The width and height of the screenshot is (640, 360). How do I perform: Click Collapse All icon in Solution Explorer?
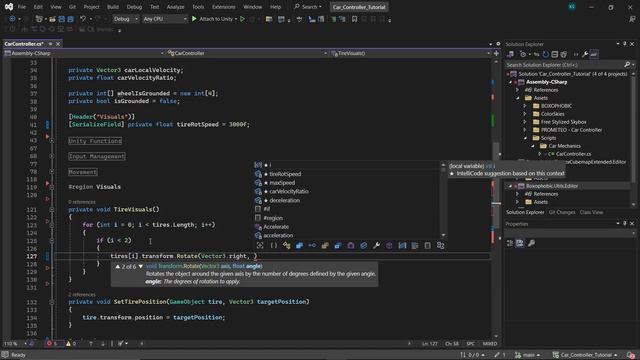pos(555,54)
